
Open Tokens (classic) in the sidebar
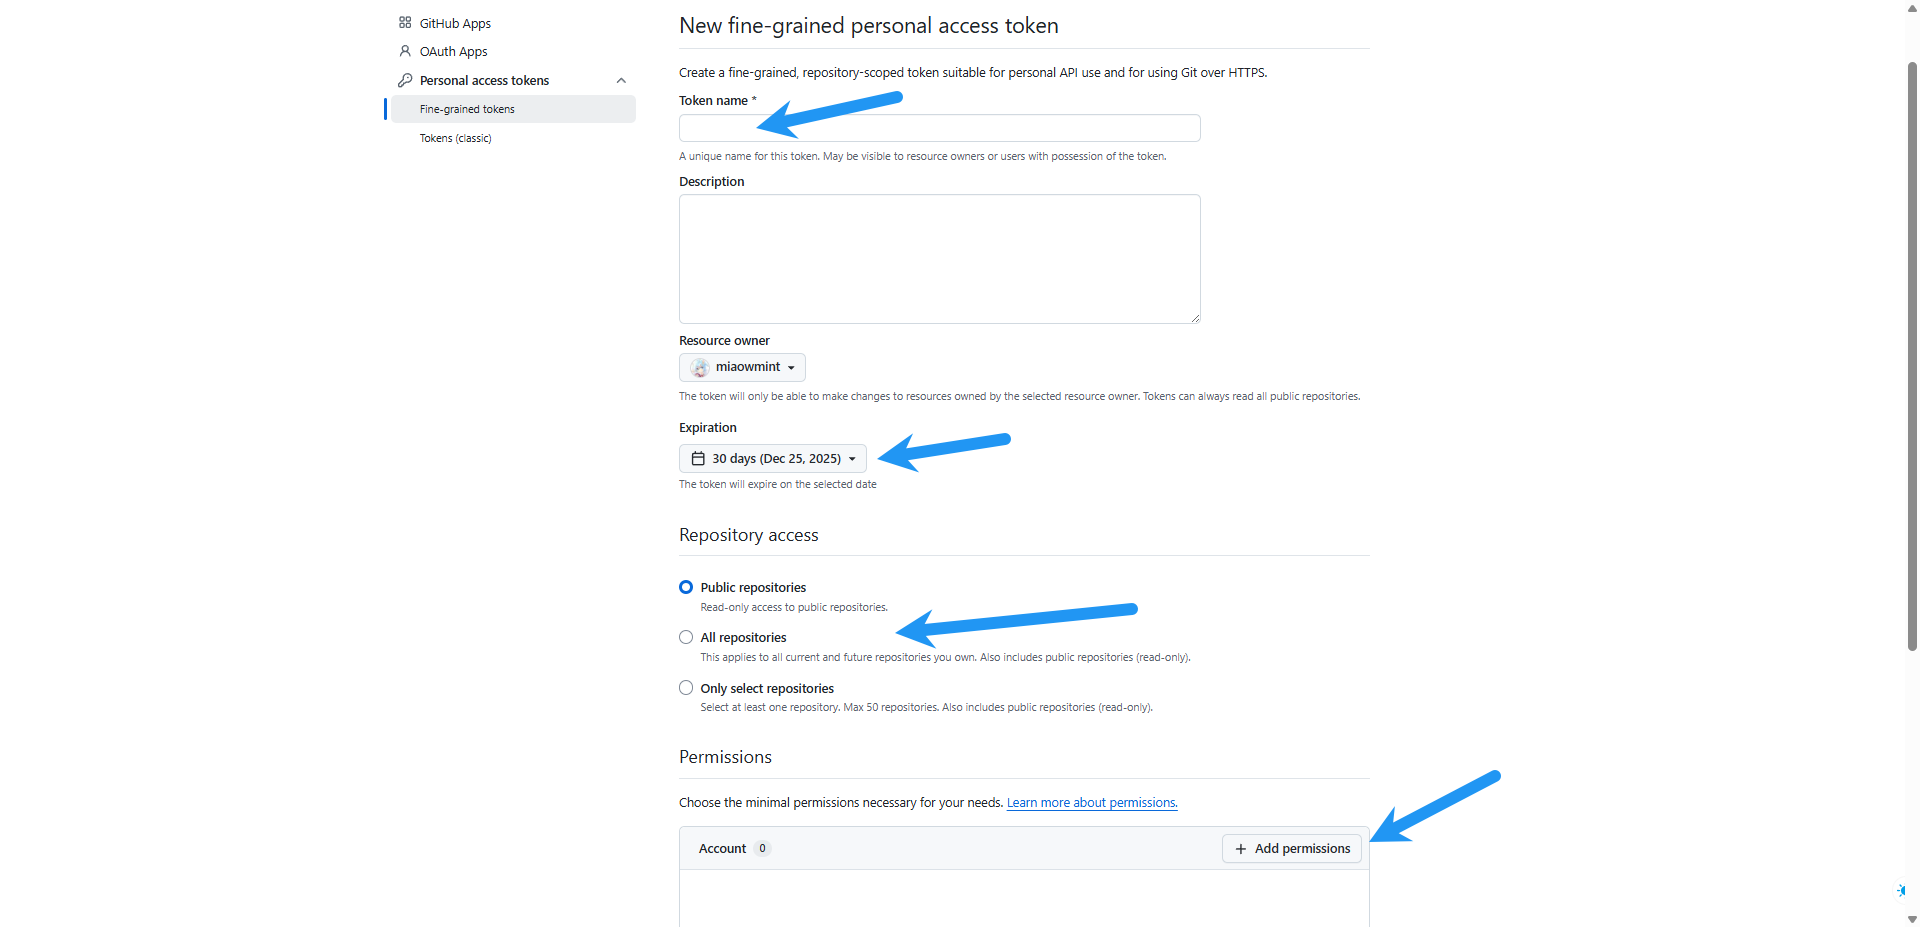point(456,138)
